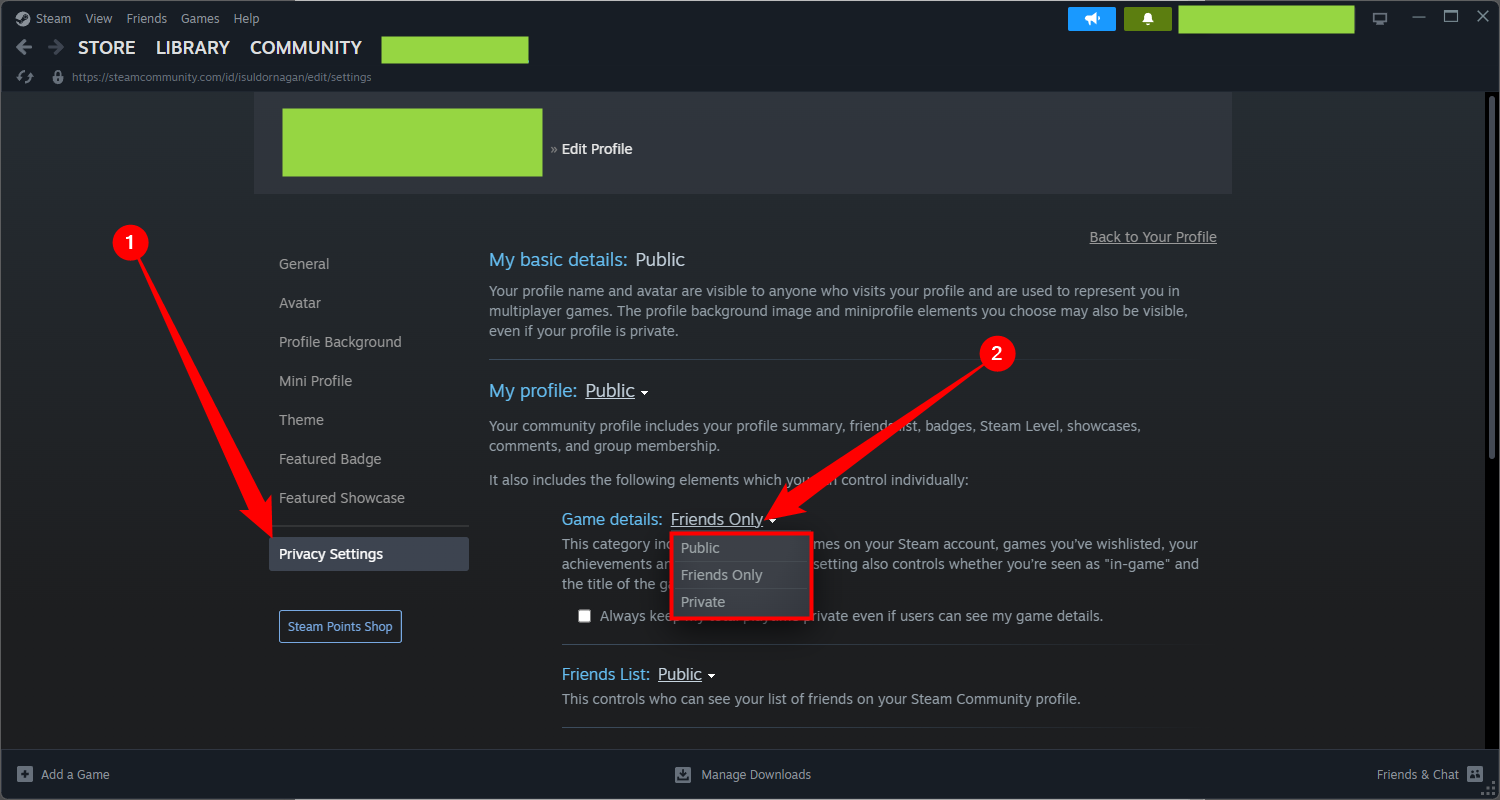Select Theme in the sidebar
The height and width of the screenshot is (800, 1500).
point(301,420)
